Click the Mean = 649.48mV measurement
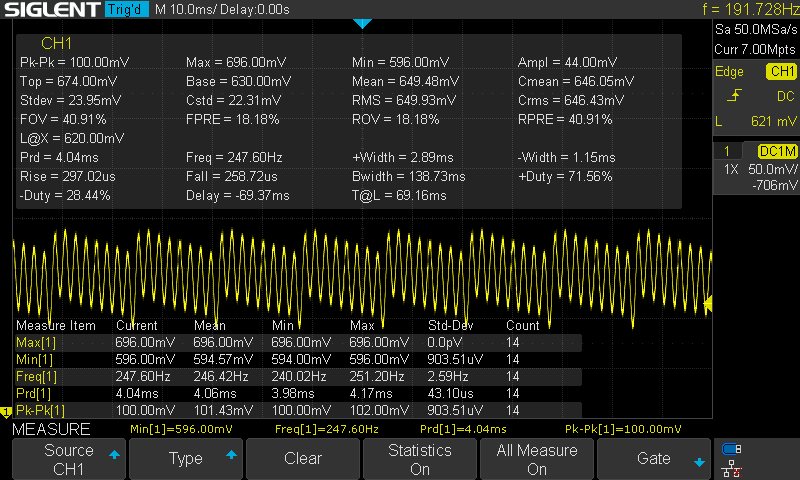The width and height of the screenshot is (800, 480). 406,82
